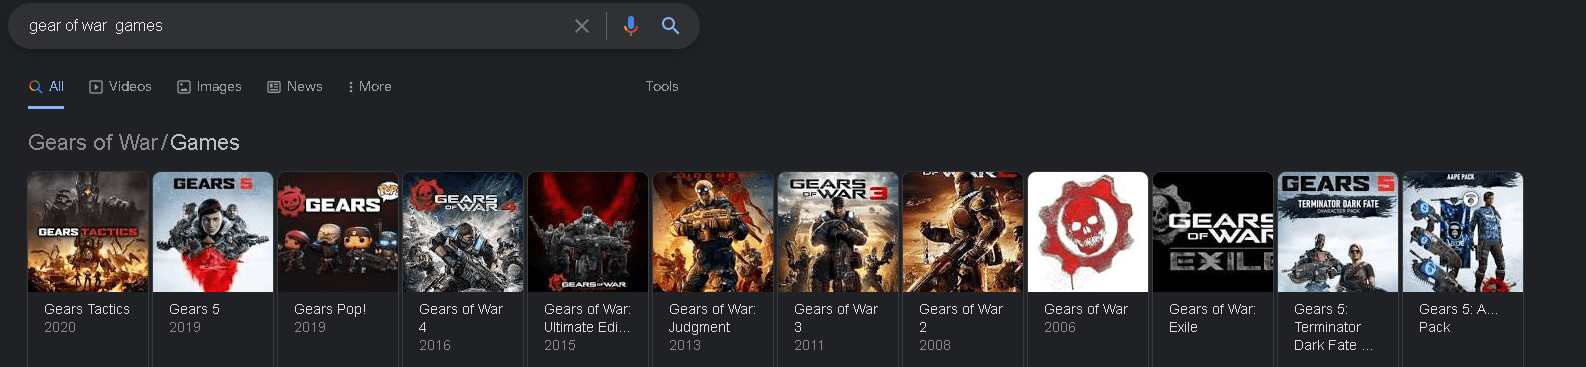The image size is (1586, 367).
Task: Open the Gears of War 3 cover thumbnail
Action: [838, 232]
